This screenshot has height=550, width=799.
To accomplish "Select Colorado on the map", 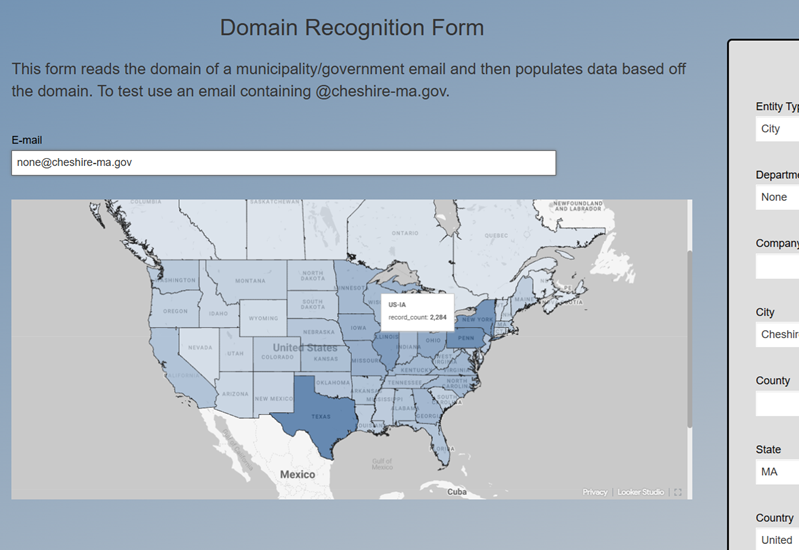I will pos(277,355).
